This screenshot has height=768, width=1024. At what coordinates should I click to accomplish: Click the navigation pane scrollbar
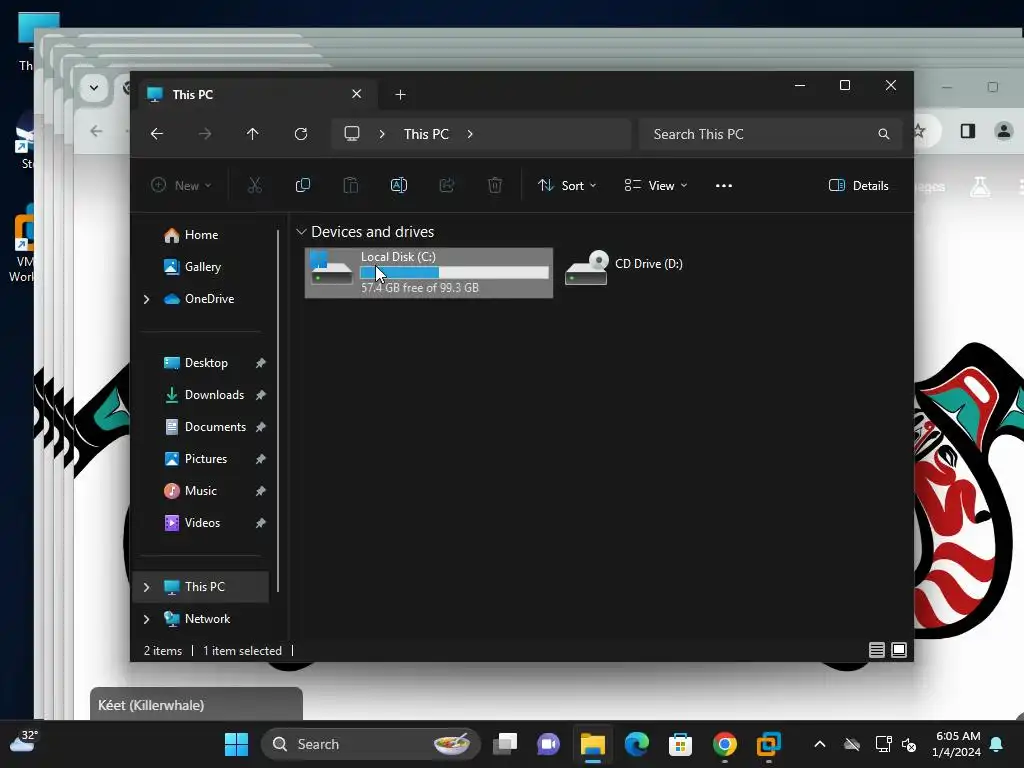point(278,410)
